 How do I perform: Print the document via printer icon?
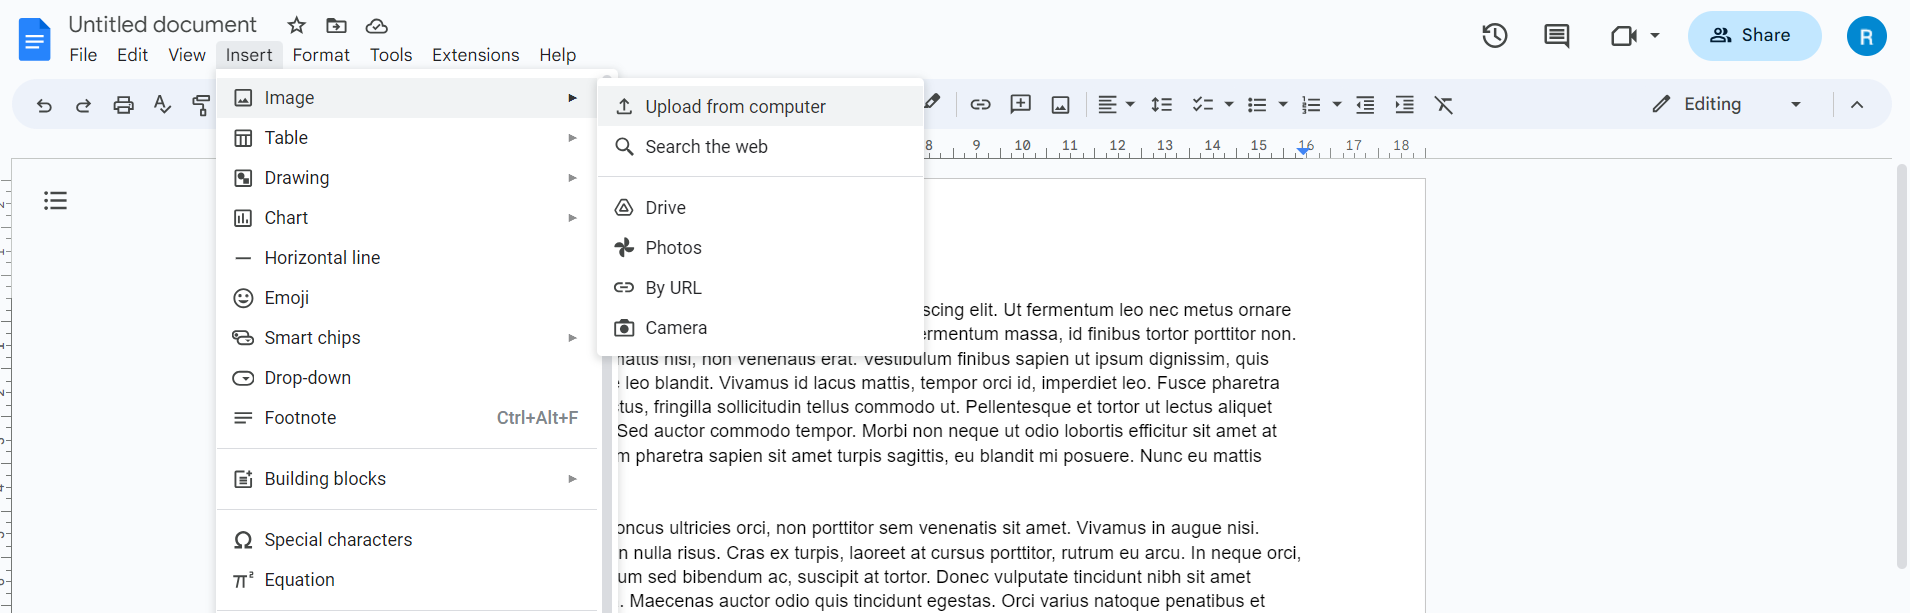click(x=123, y=105)
